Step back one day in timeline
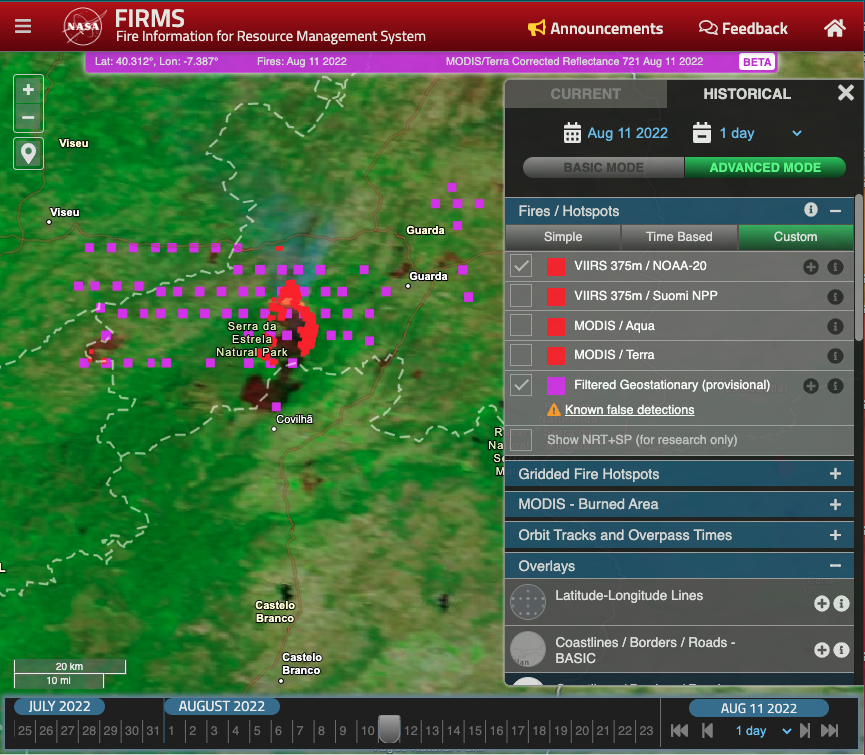 (x=707, y=731)
